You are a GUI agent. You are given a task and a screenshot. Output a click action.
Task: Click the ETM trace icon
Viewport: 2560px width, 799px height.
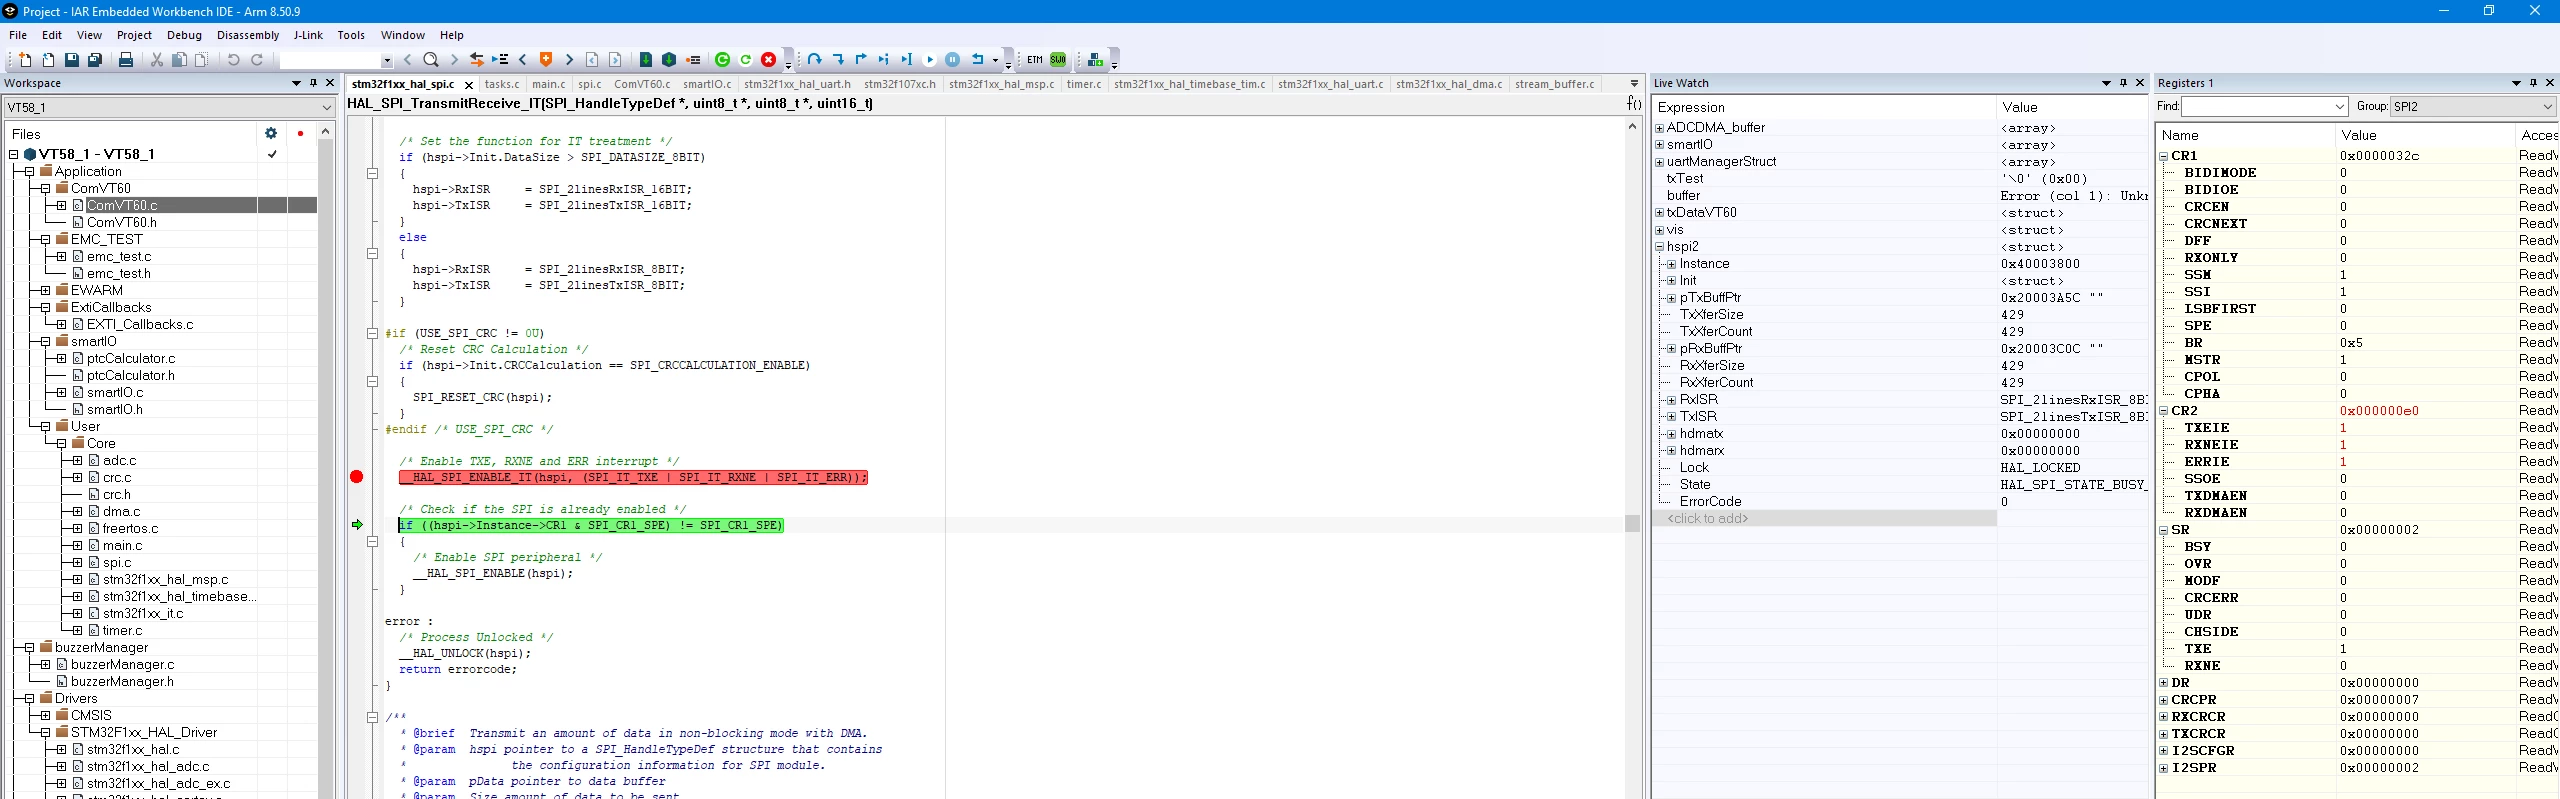[x=1035, y=60]
